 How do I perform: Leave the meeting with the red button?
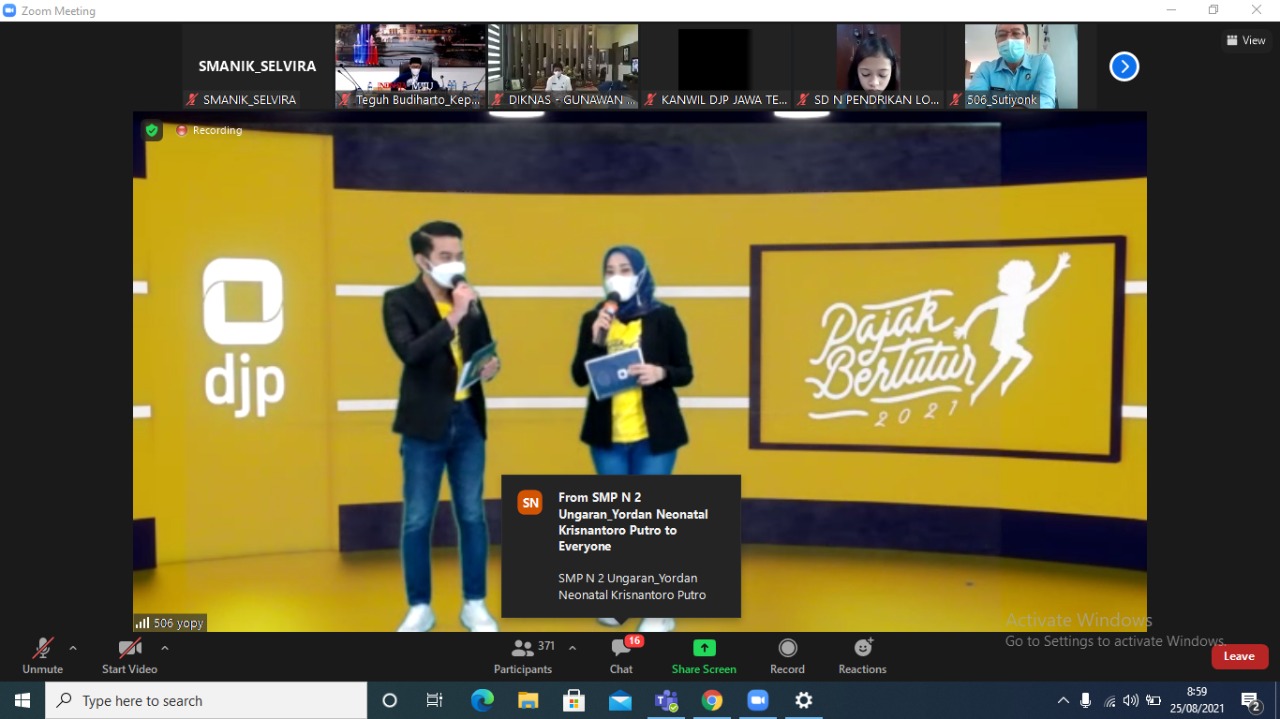tap(1239, 656)
